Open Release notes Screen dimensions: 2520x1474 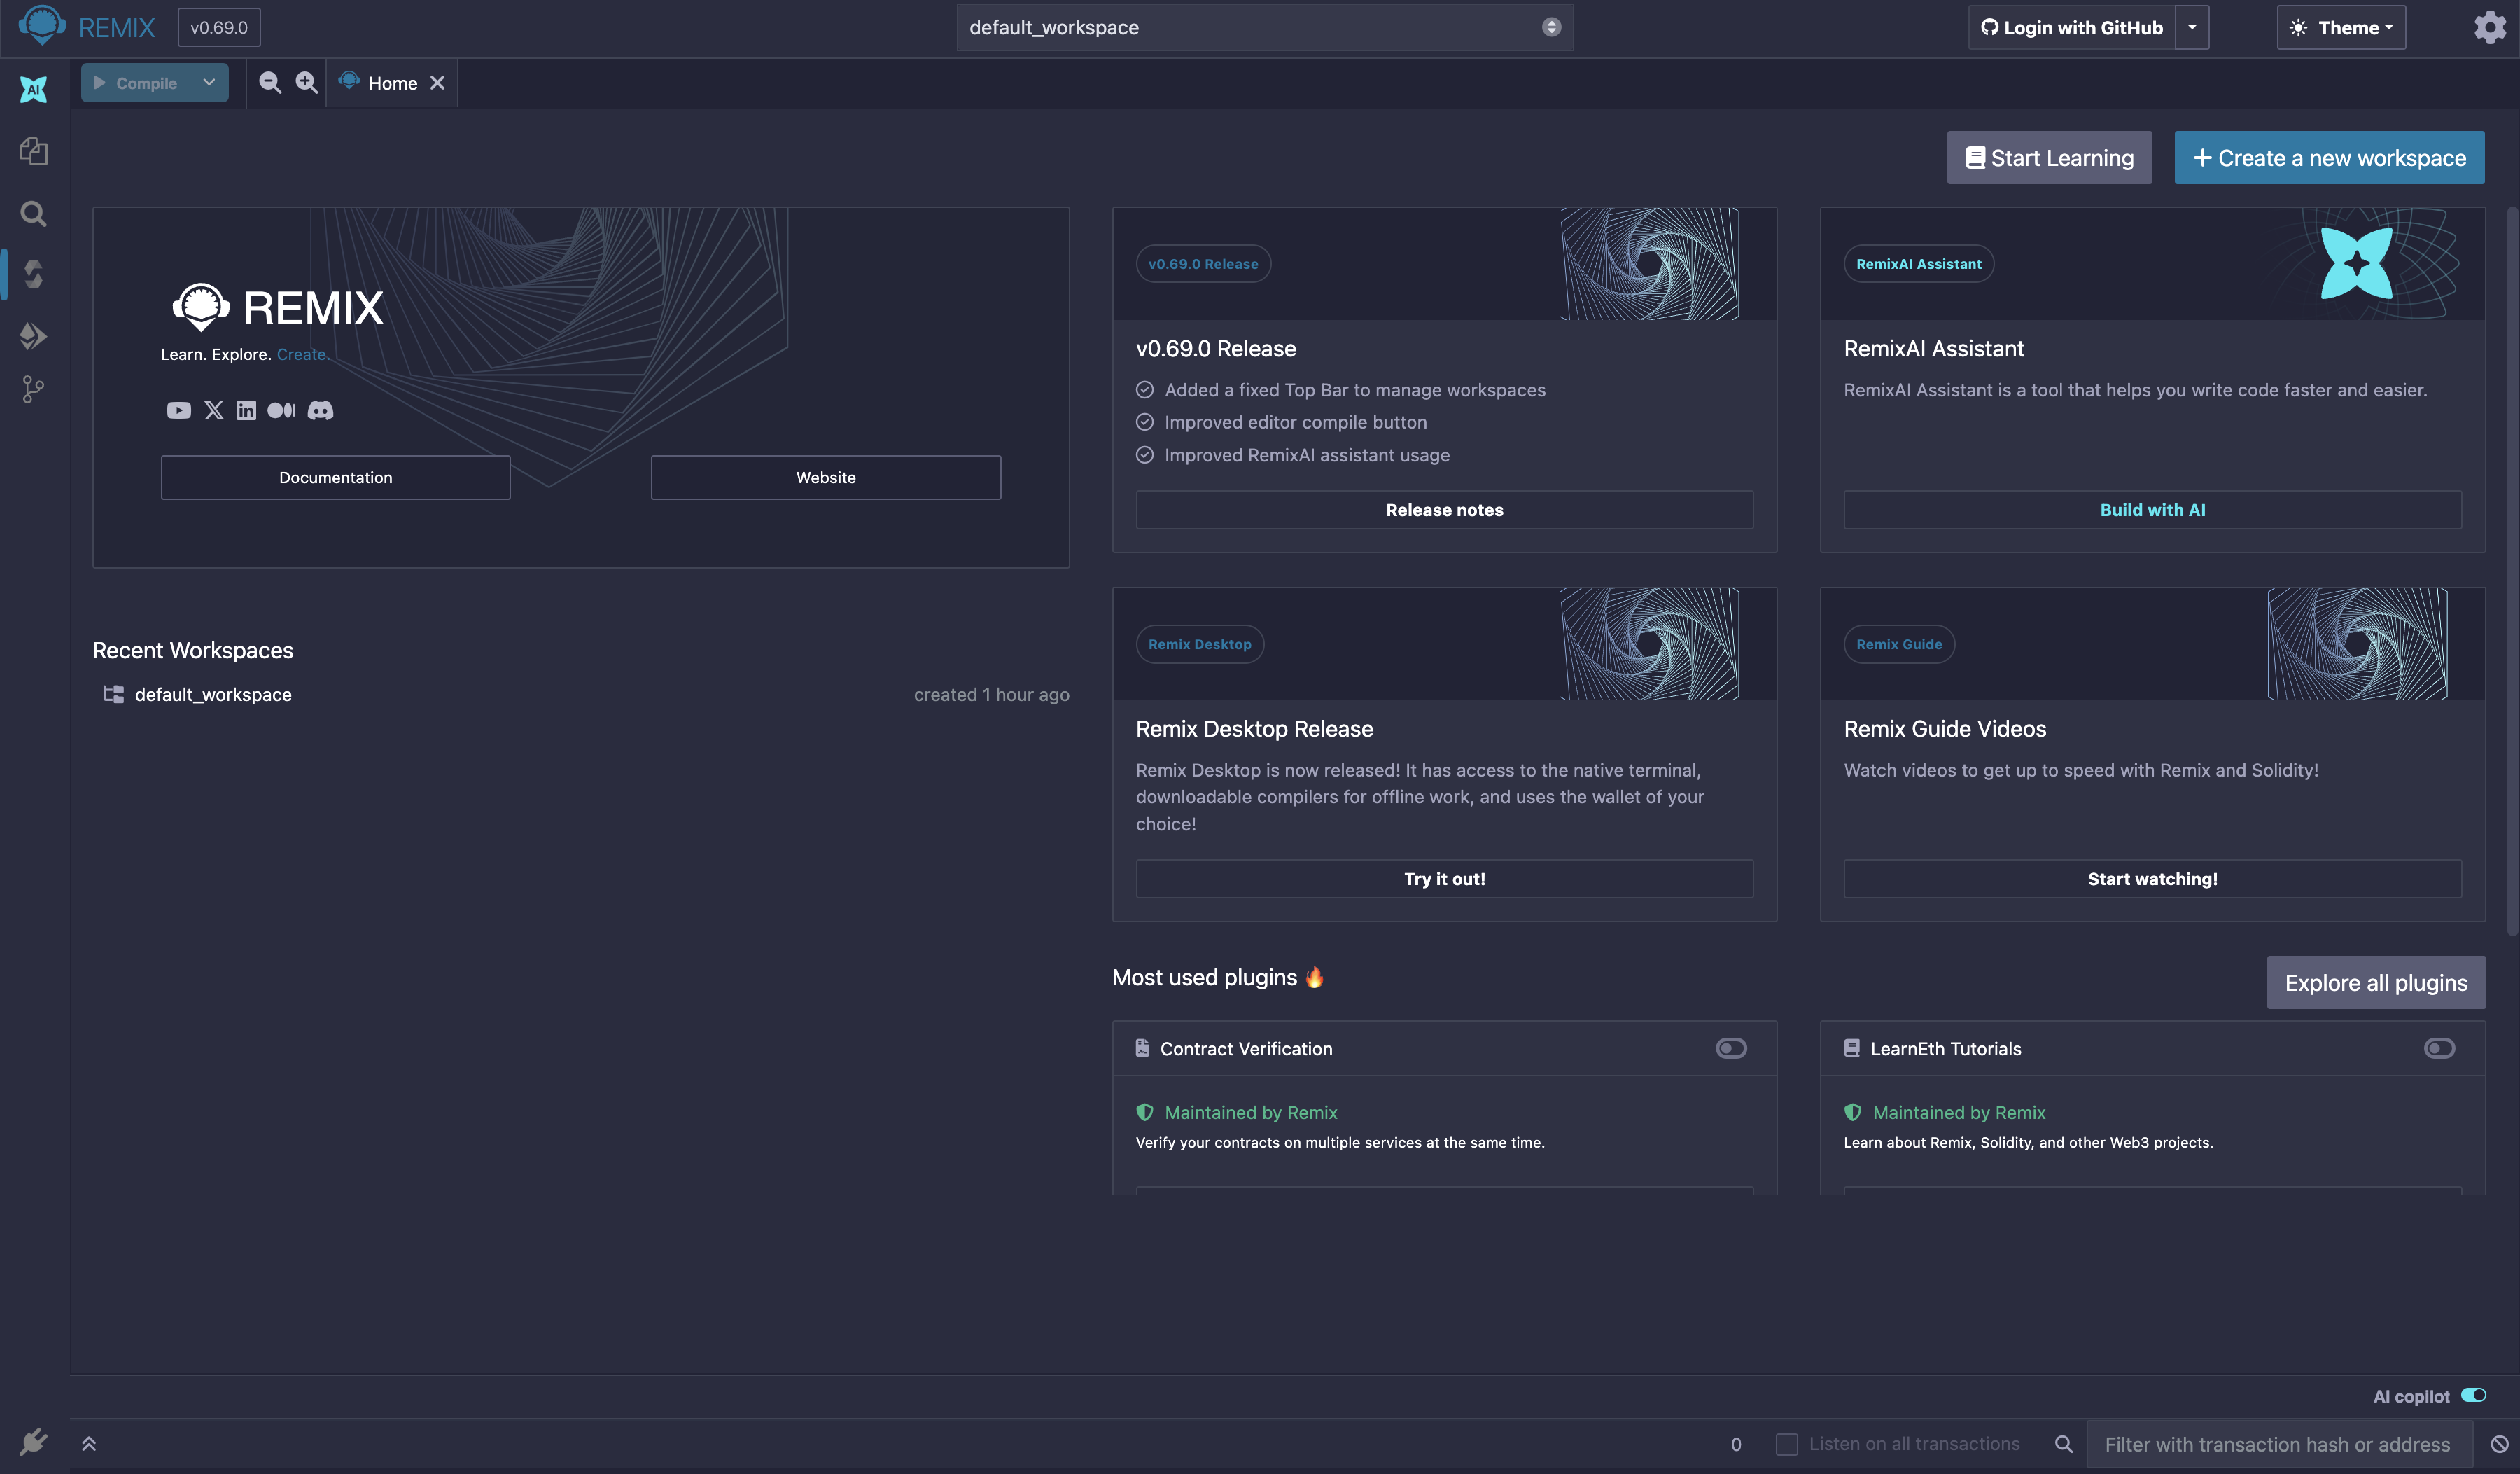click(1444, 509)
